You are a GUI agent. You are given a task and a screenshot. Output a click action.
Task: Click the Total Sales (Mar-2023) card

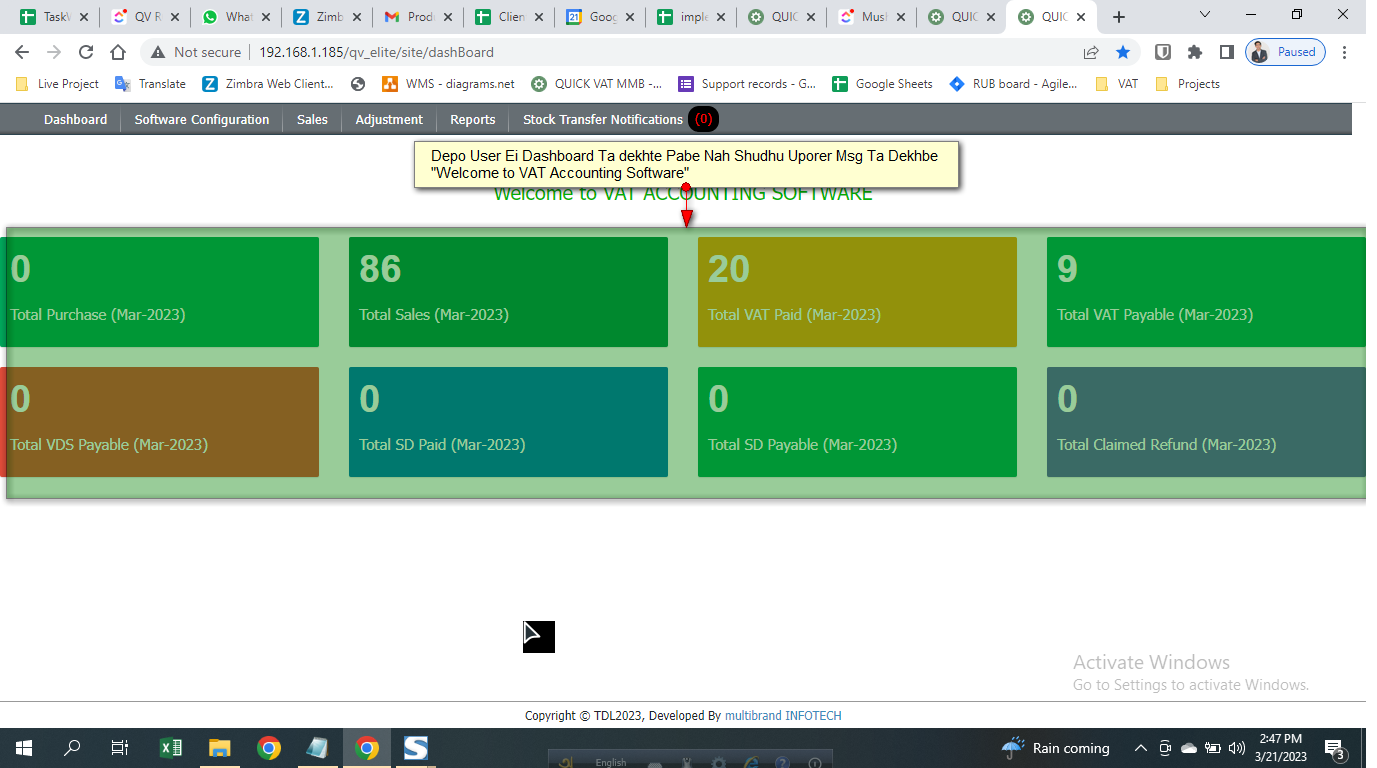point(508,292)
